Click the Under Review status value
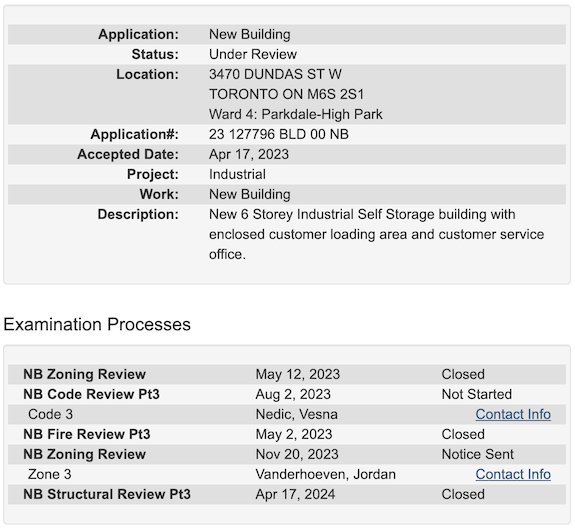 (253, 54)
